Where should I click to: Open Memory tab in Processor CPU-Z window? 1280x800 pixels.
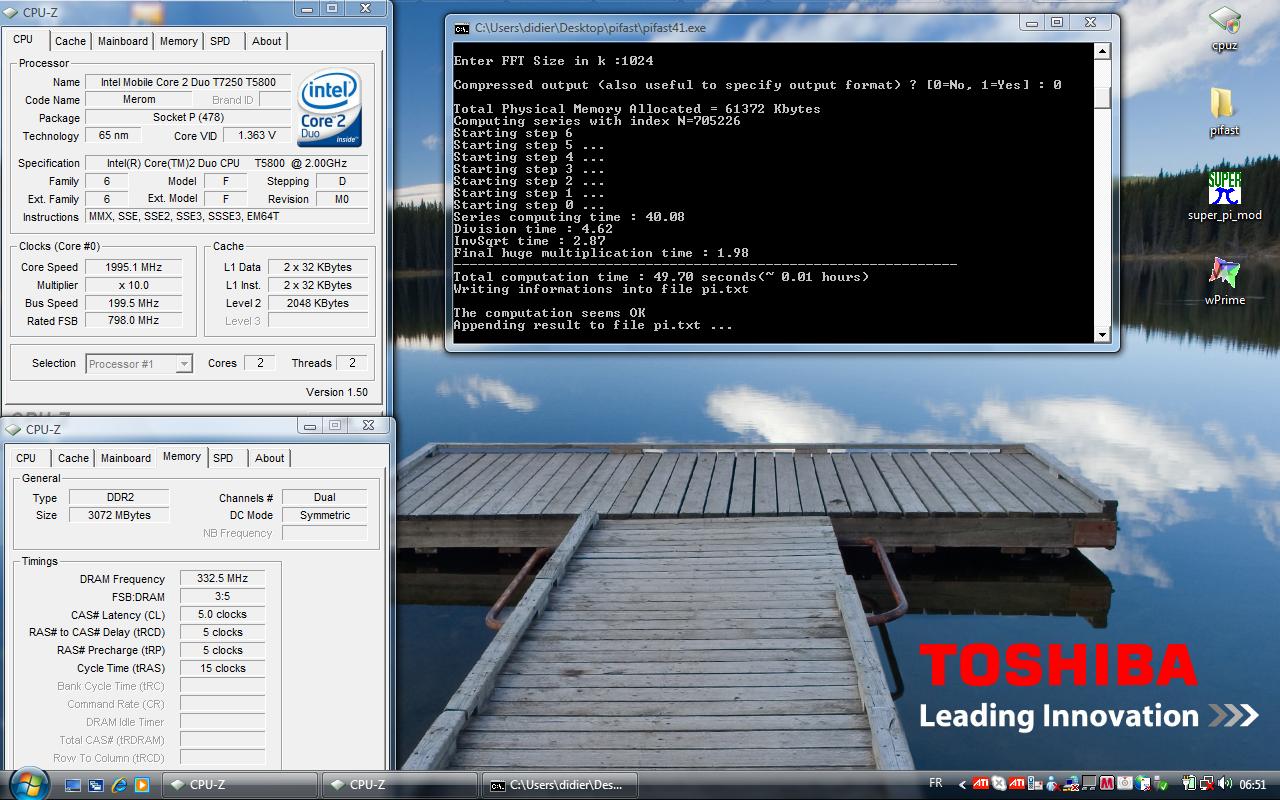[178, 41]
